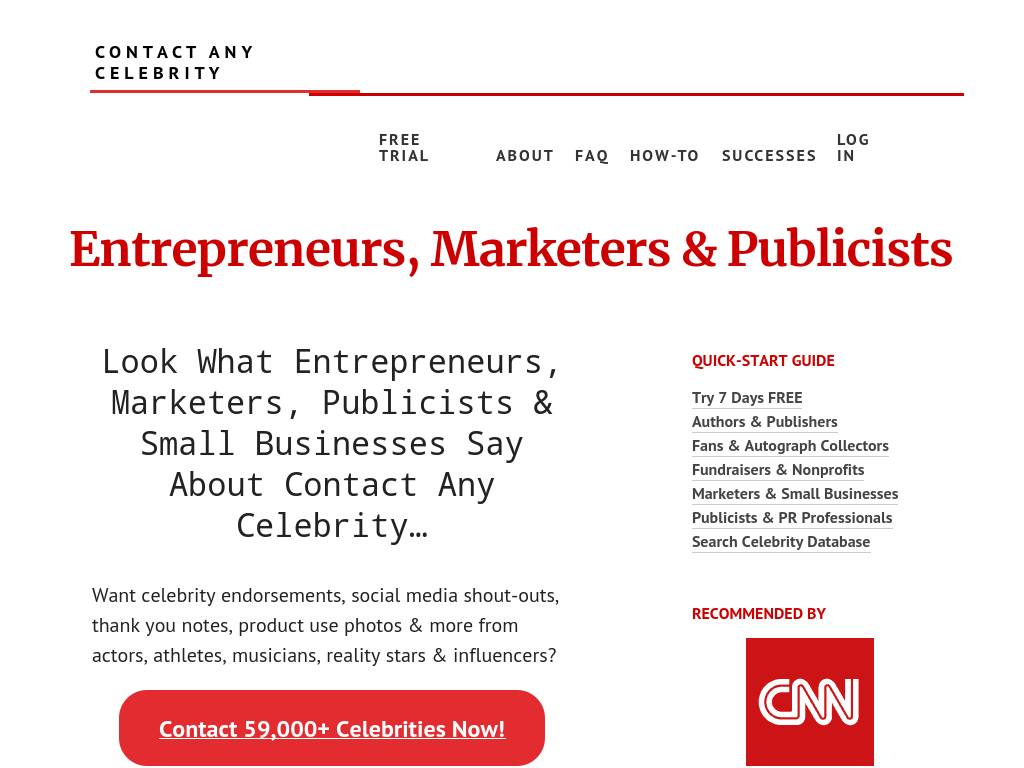Open the Free Trial menu item
The height and width of the screenshot is (768, 1024).
pos(404,148)
